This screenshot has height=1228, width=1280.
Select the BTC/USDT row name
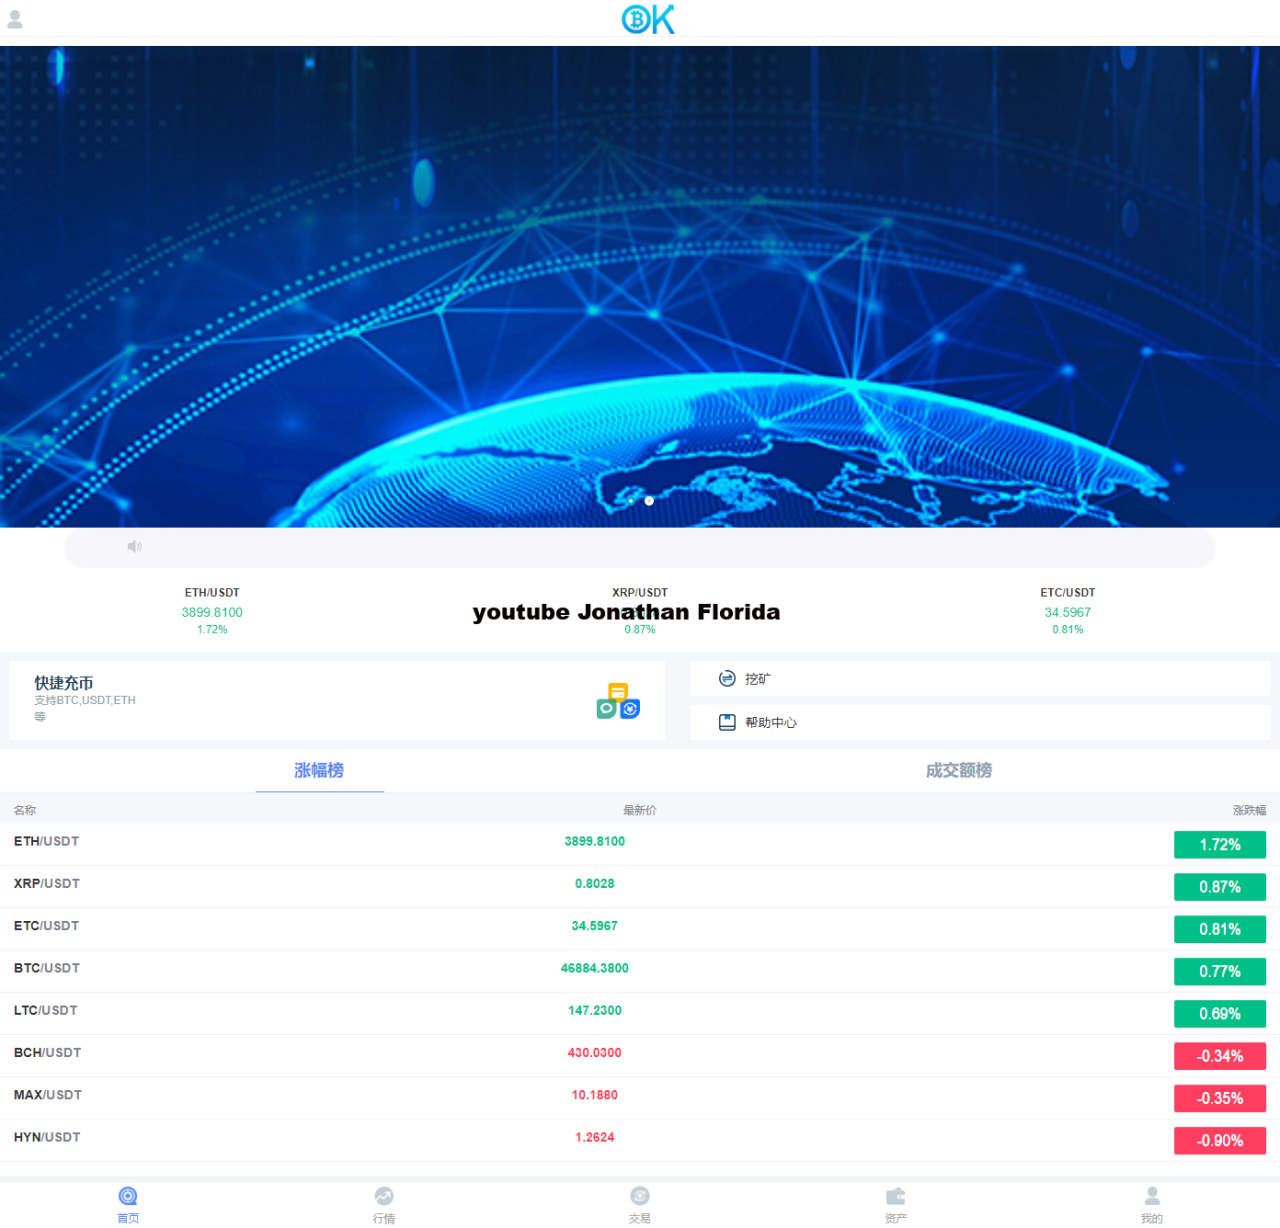tap(47, 968)
